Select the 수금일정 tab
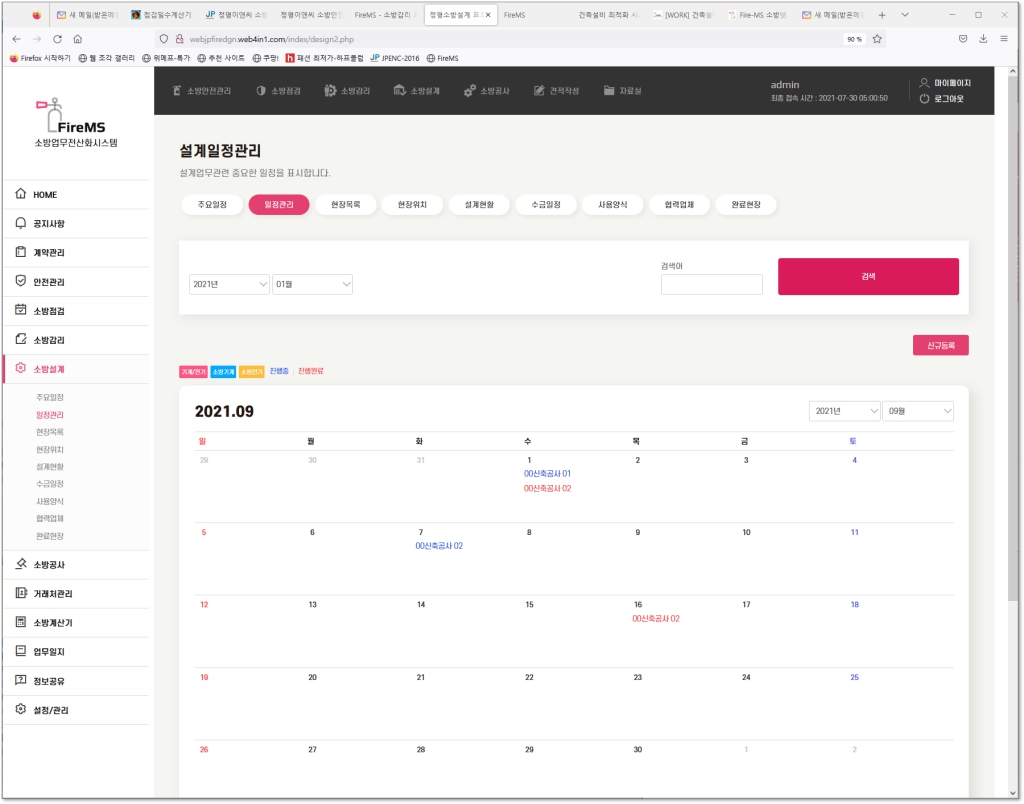The height and width of the screenshot is (804, 1024). coord(545,204)
